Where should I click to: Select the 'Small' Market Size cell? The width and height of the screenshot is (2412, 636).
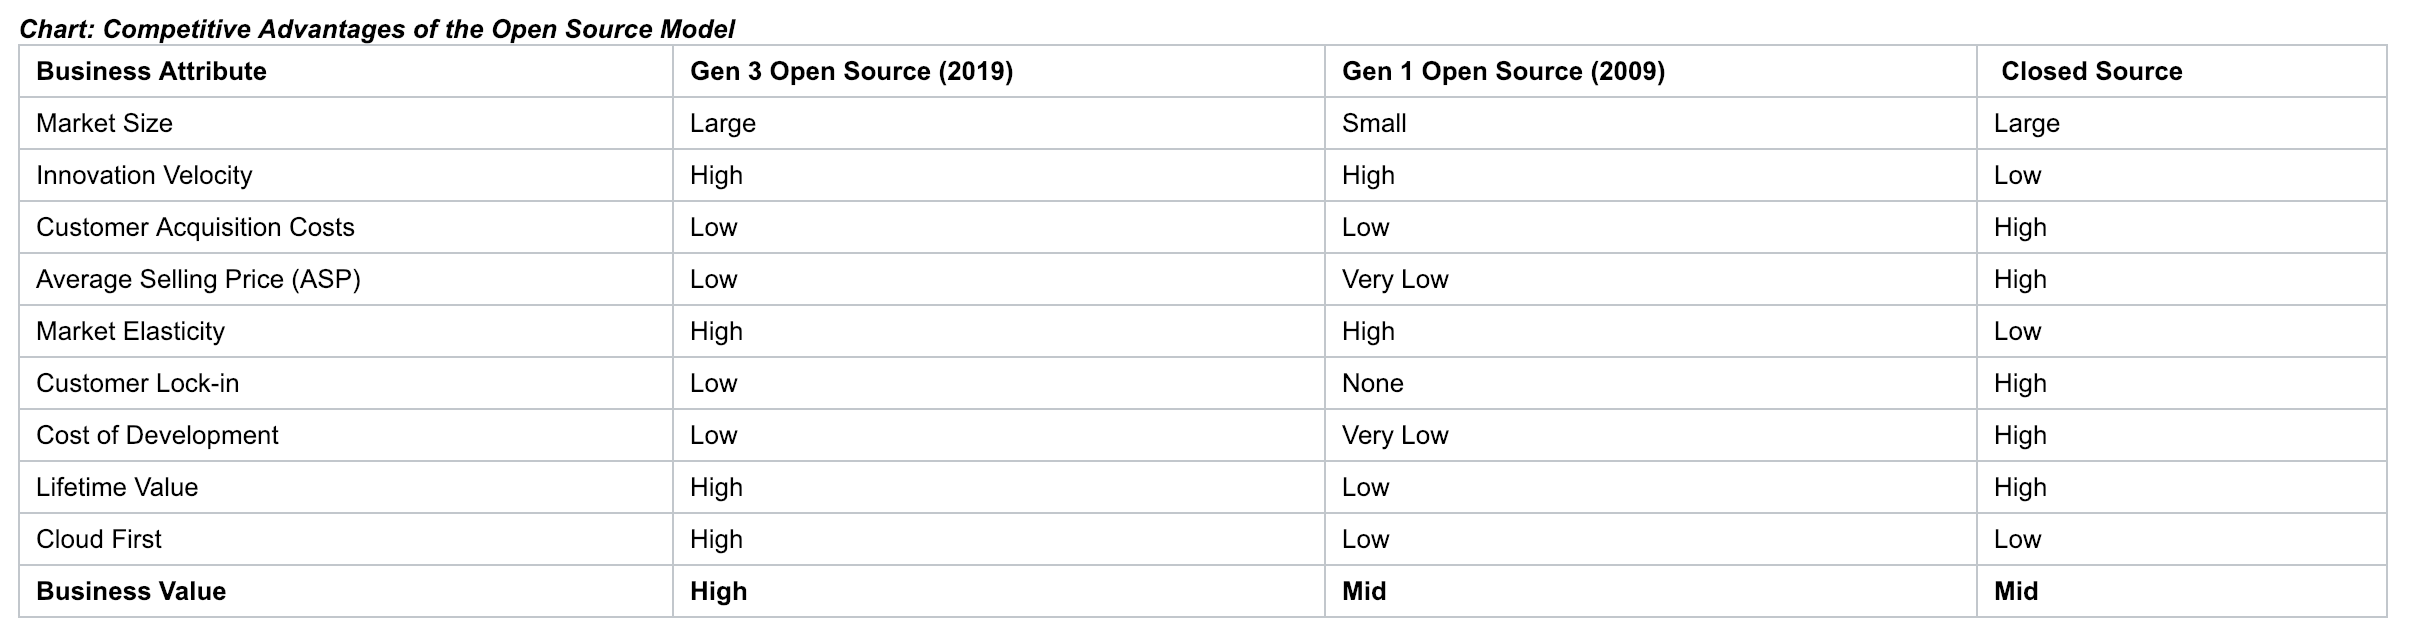pos(1373,123)
